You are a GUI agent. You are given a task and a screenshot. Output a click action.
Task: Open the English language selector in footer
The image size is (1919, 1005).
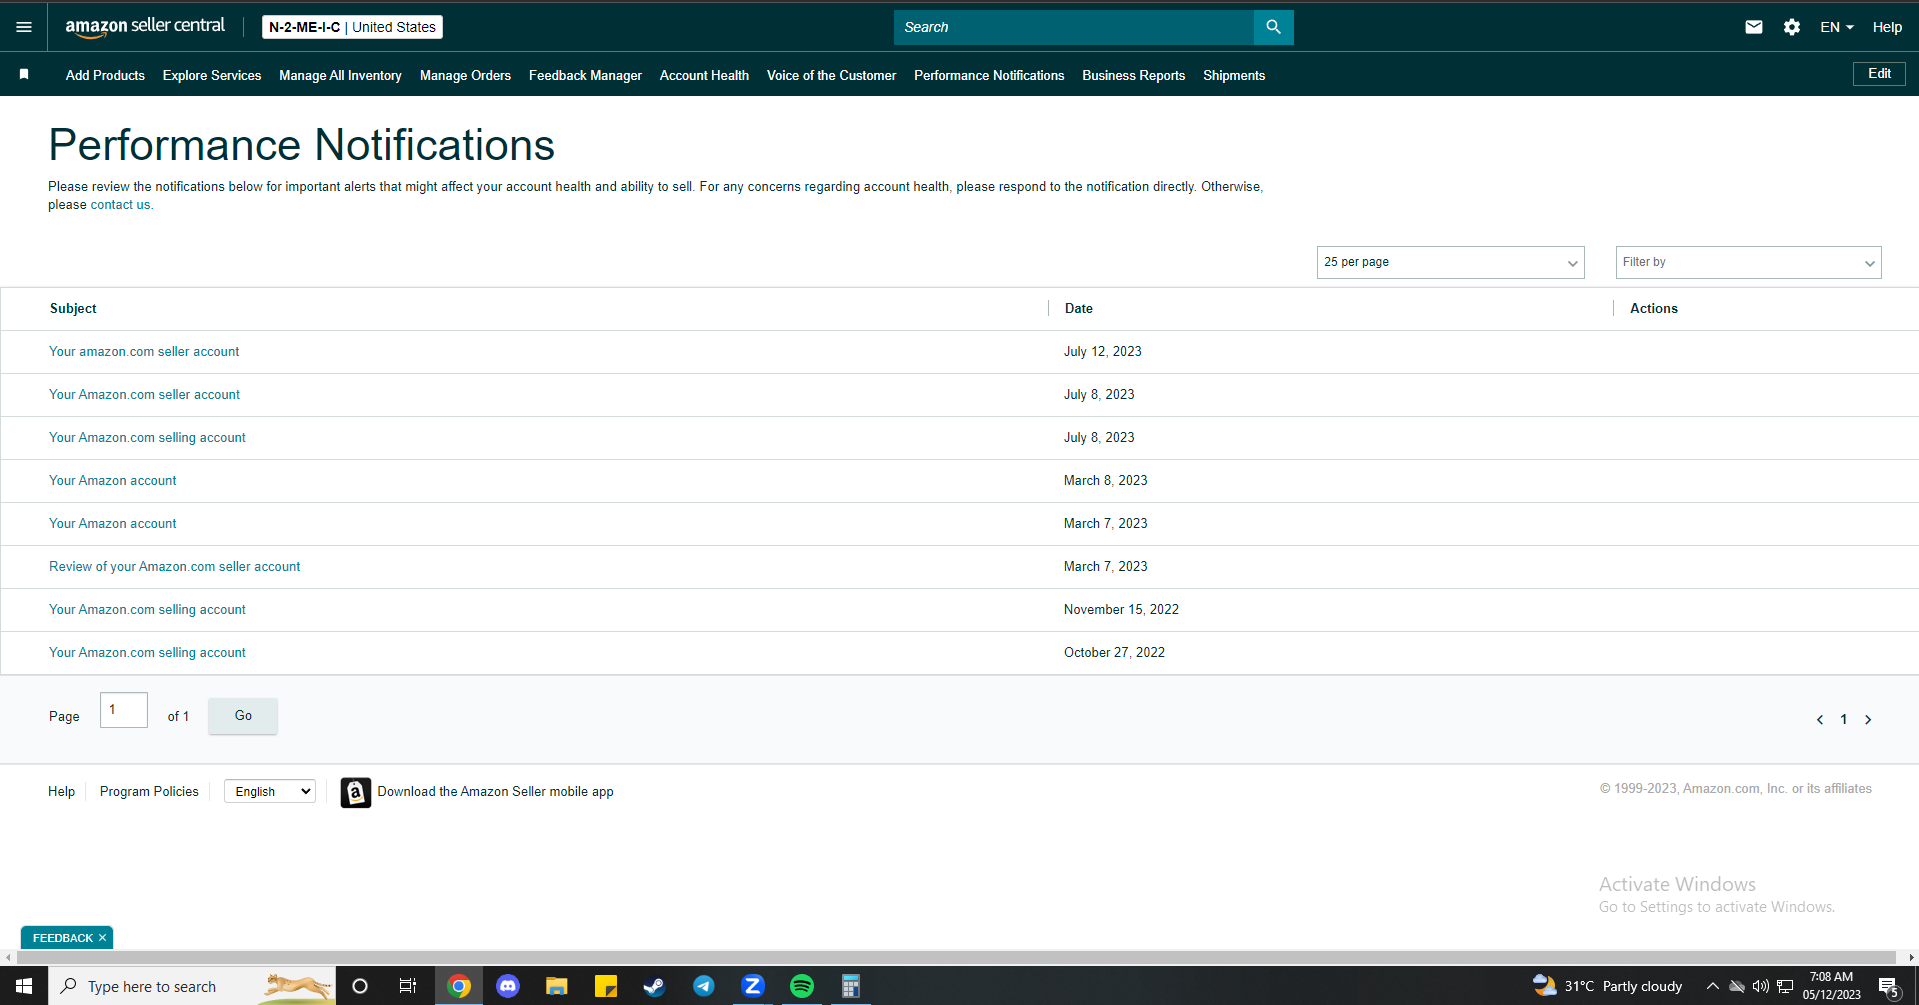(270, 791)
